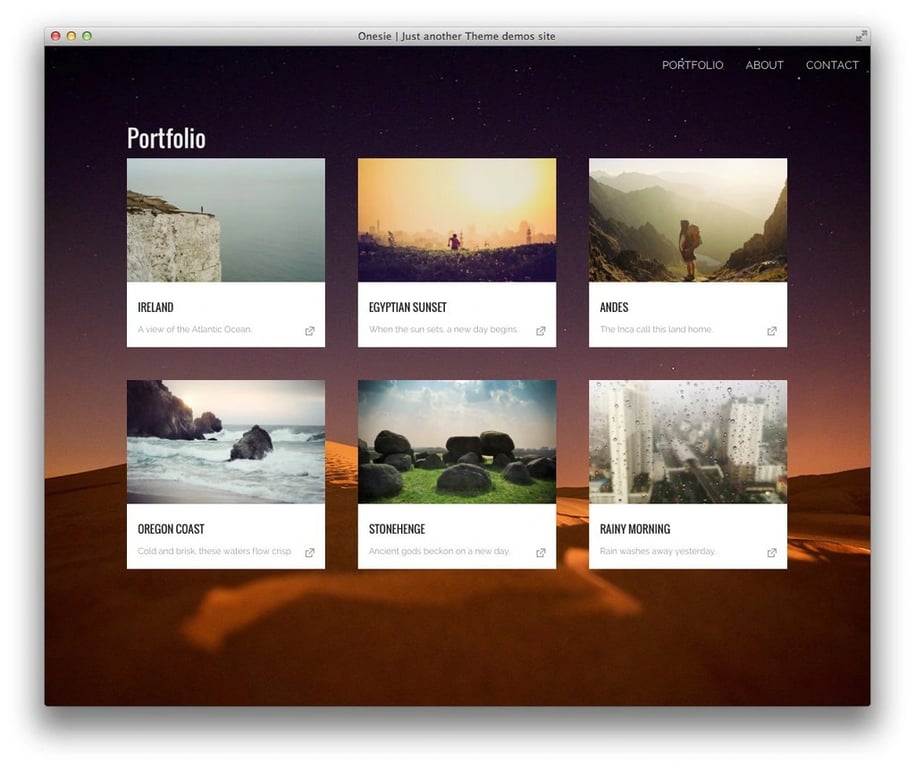Viewport: 915px width, 768px height.
Task: Open the ABOUT navigation item
Action: coord(764,64)
